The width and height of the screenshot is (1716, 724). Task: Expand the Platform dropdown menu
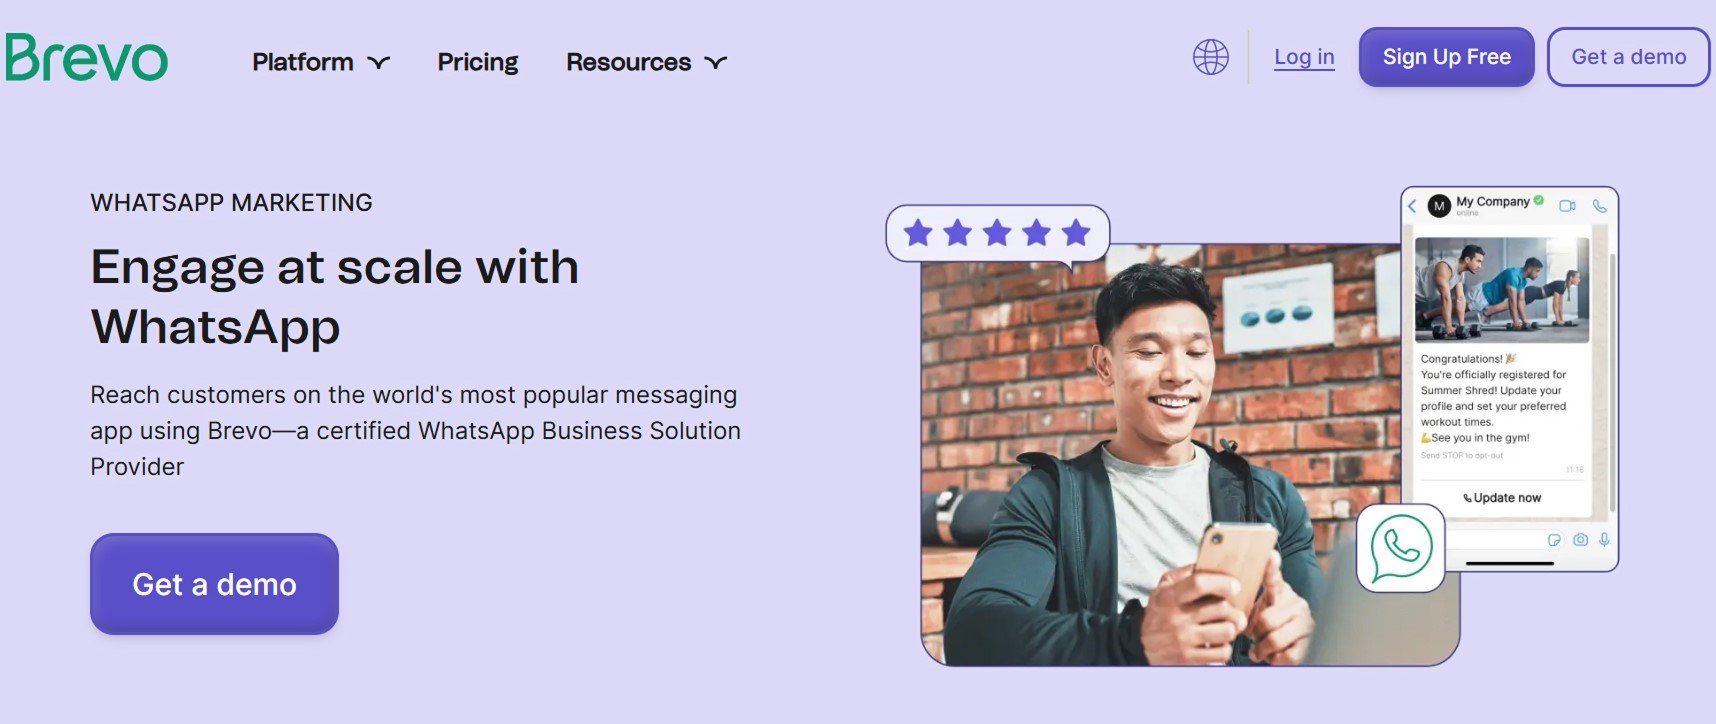(x=320, y=62)
